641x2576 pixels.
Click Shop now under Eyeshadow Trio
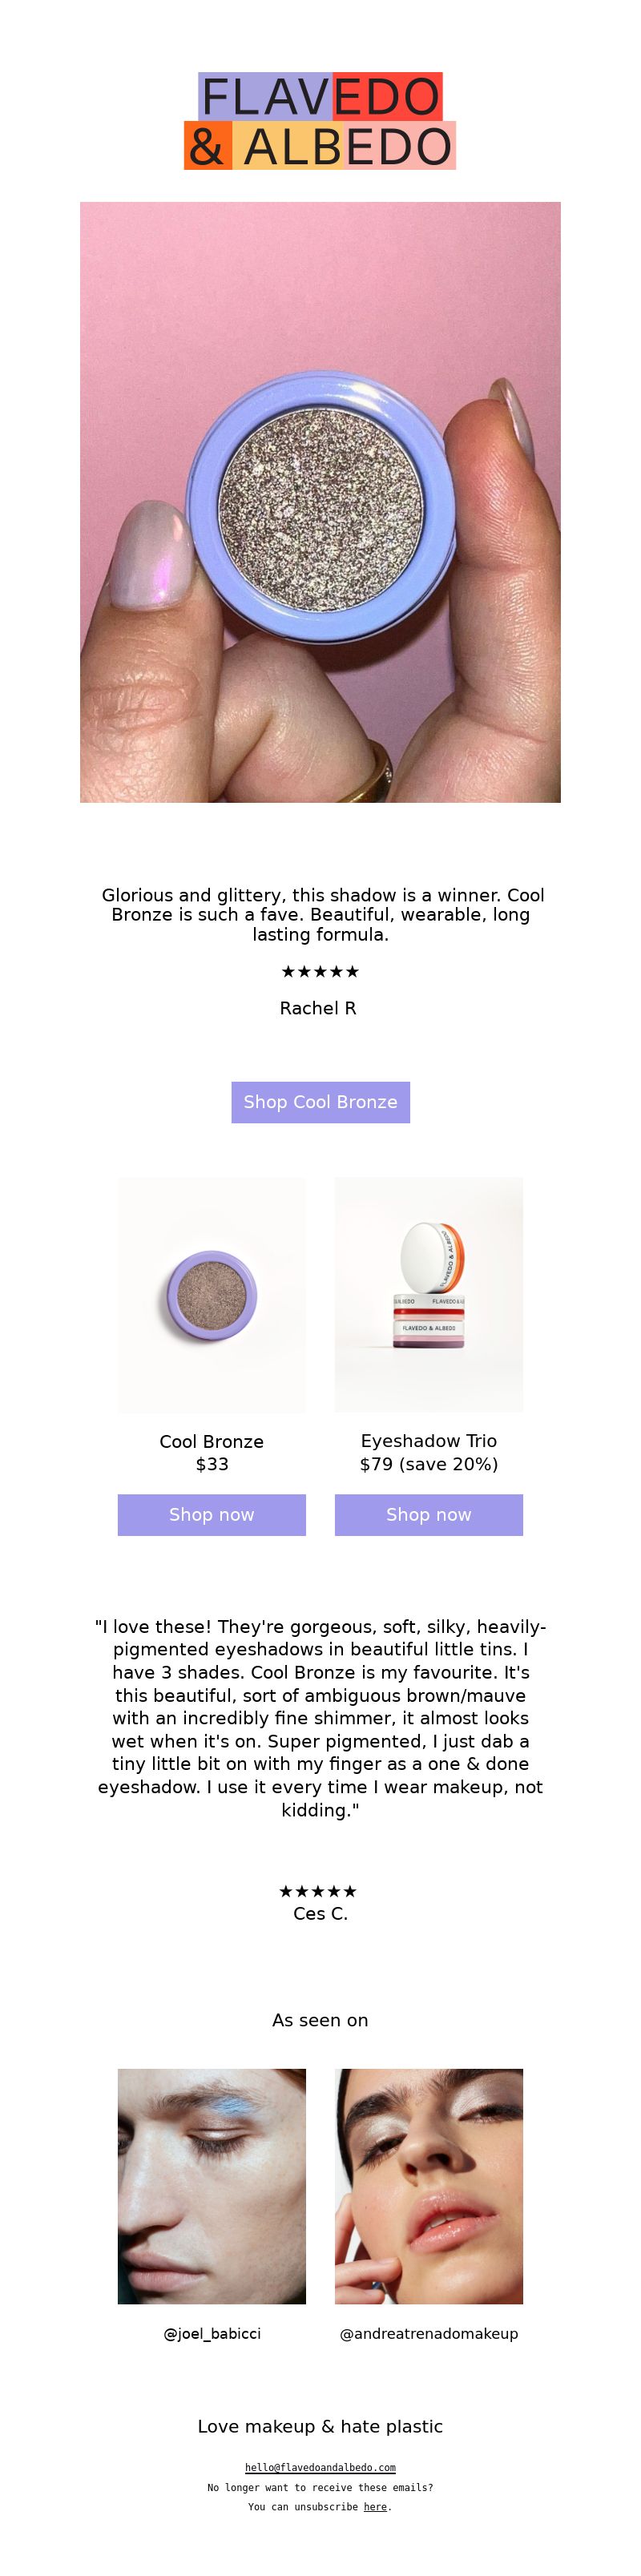[x=429, y=1515]
